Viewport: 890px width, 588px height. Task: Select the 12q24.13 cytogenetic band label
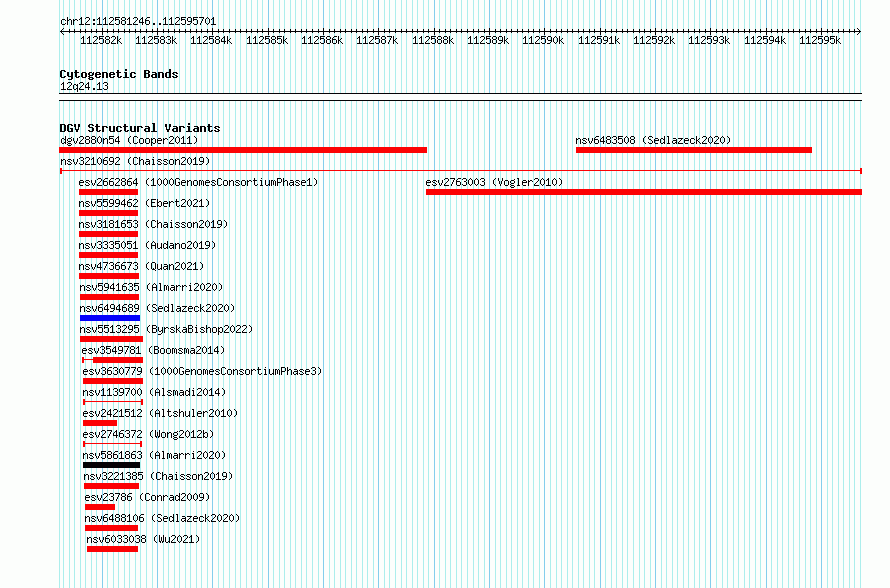click(x=84, y=86)
